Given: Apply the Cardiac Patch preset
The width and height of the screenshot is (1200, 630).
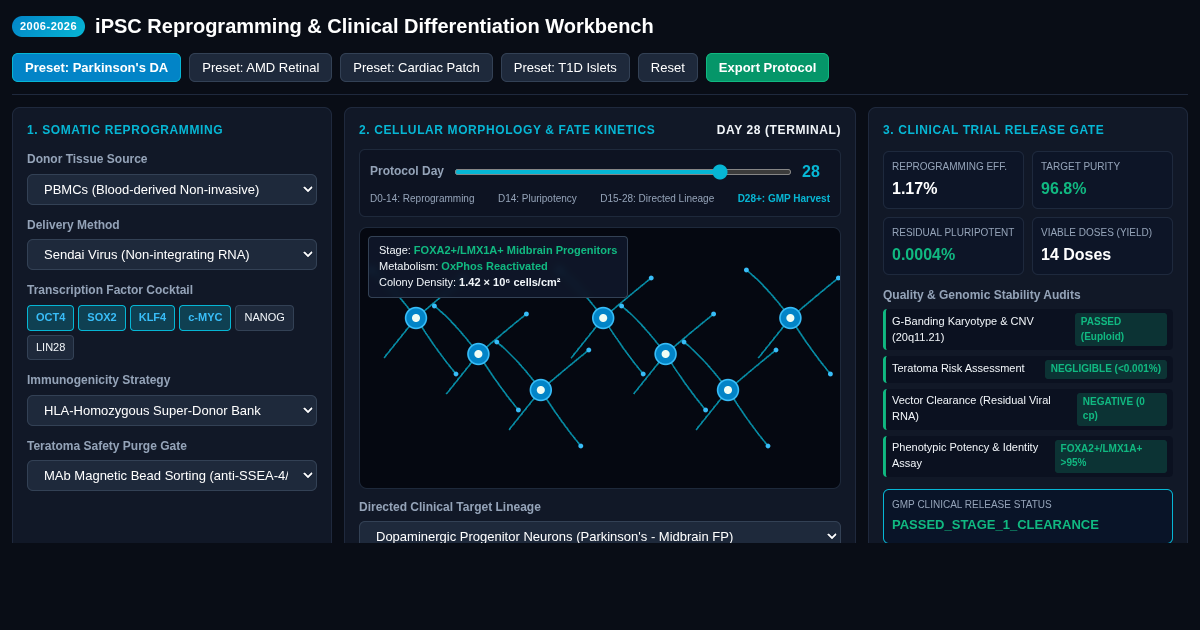Looking at the screenshot, I should (x=416, y=68).
